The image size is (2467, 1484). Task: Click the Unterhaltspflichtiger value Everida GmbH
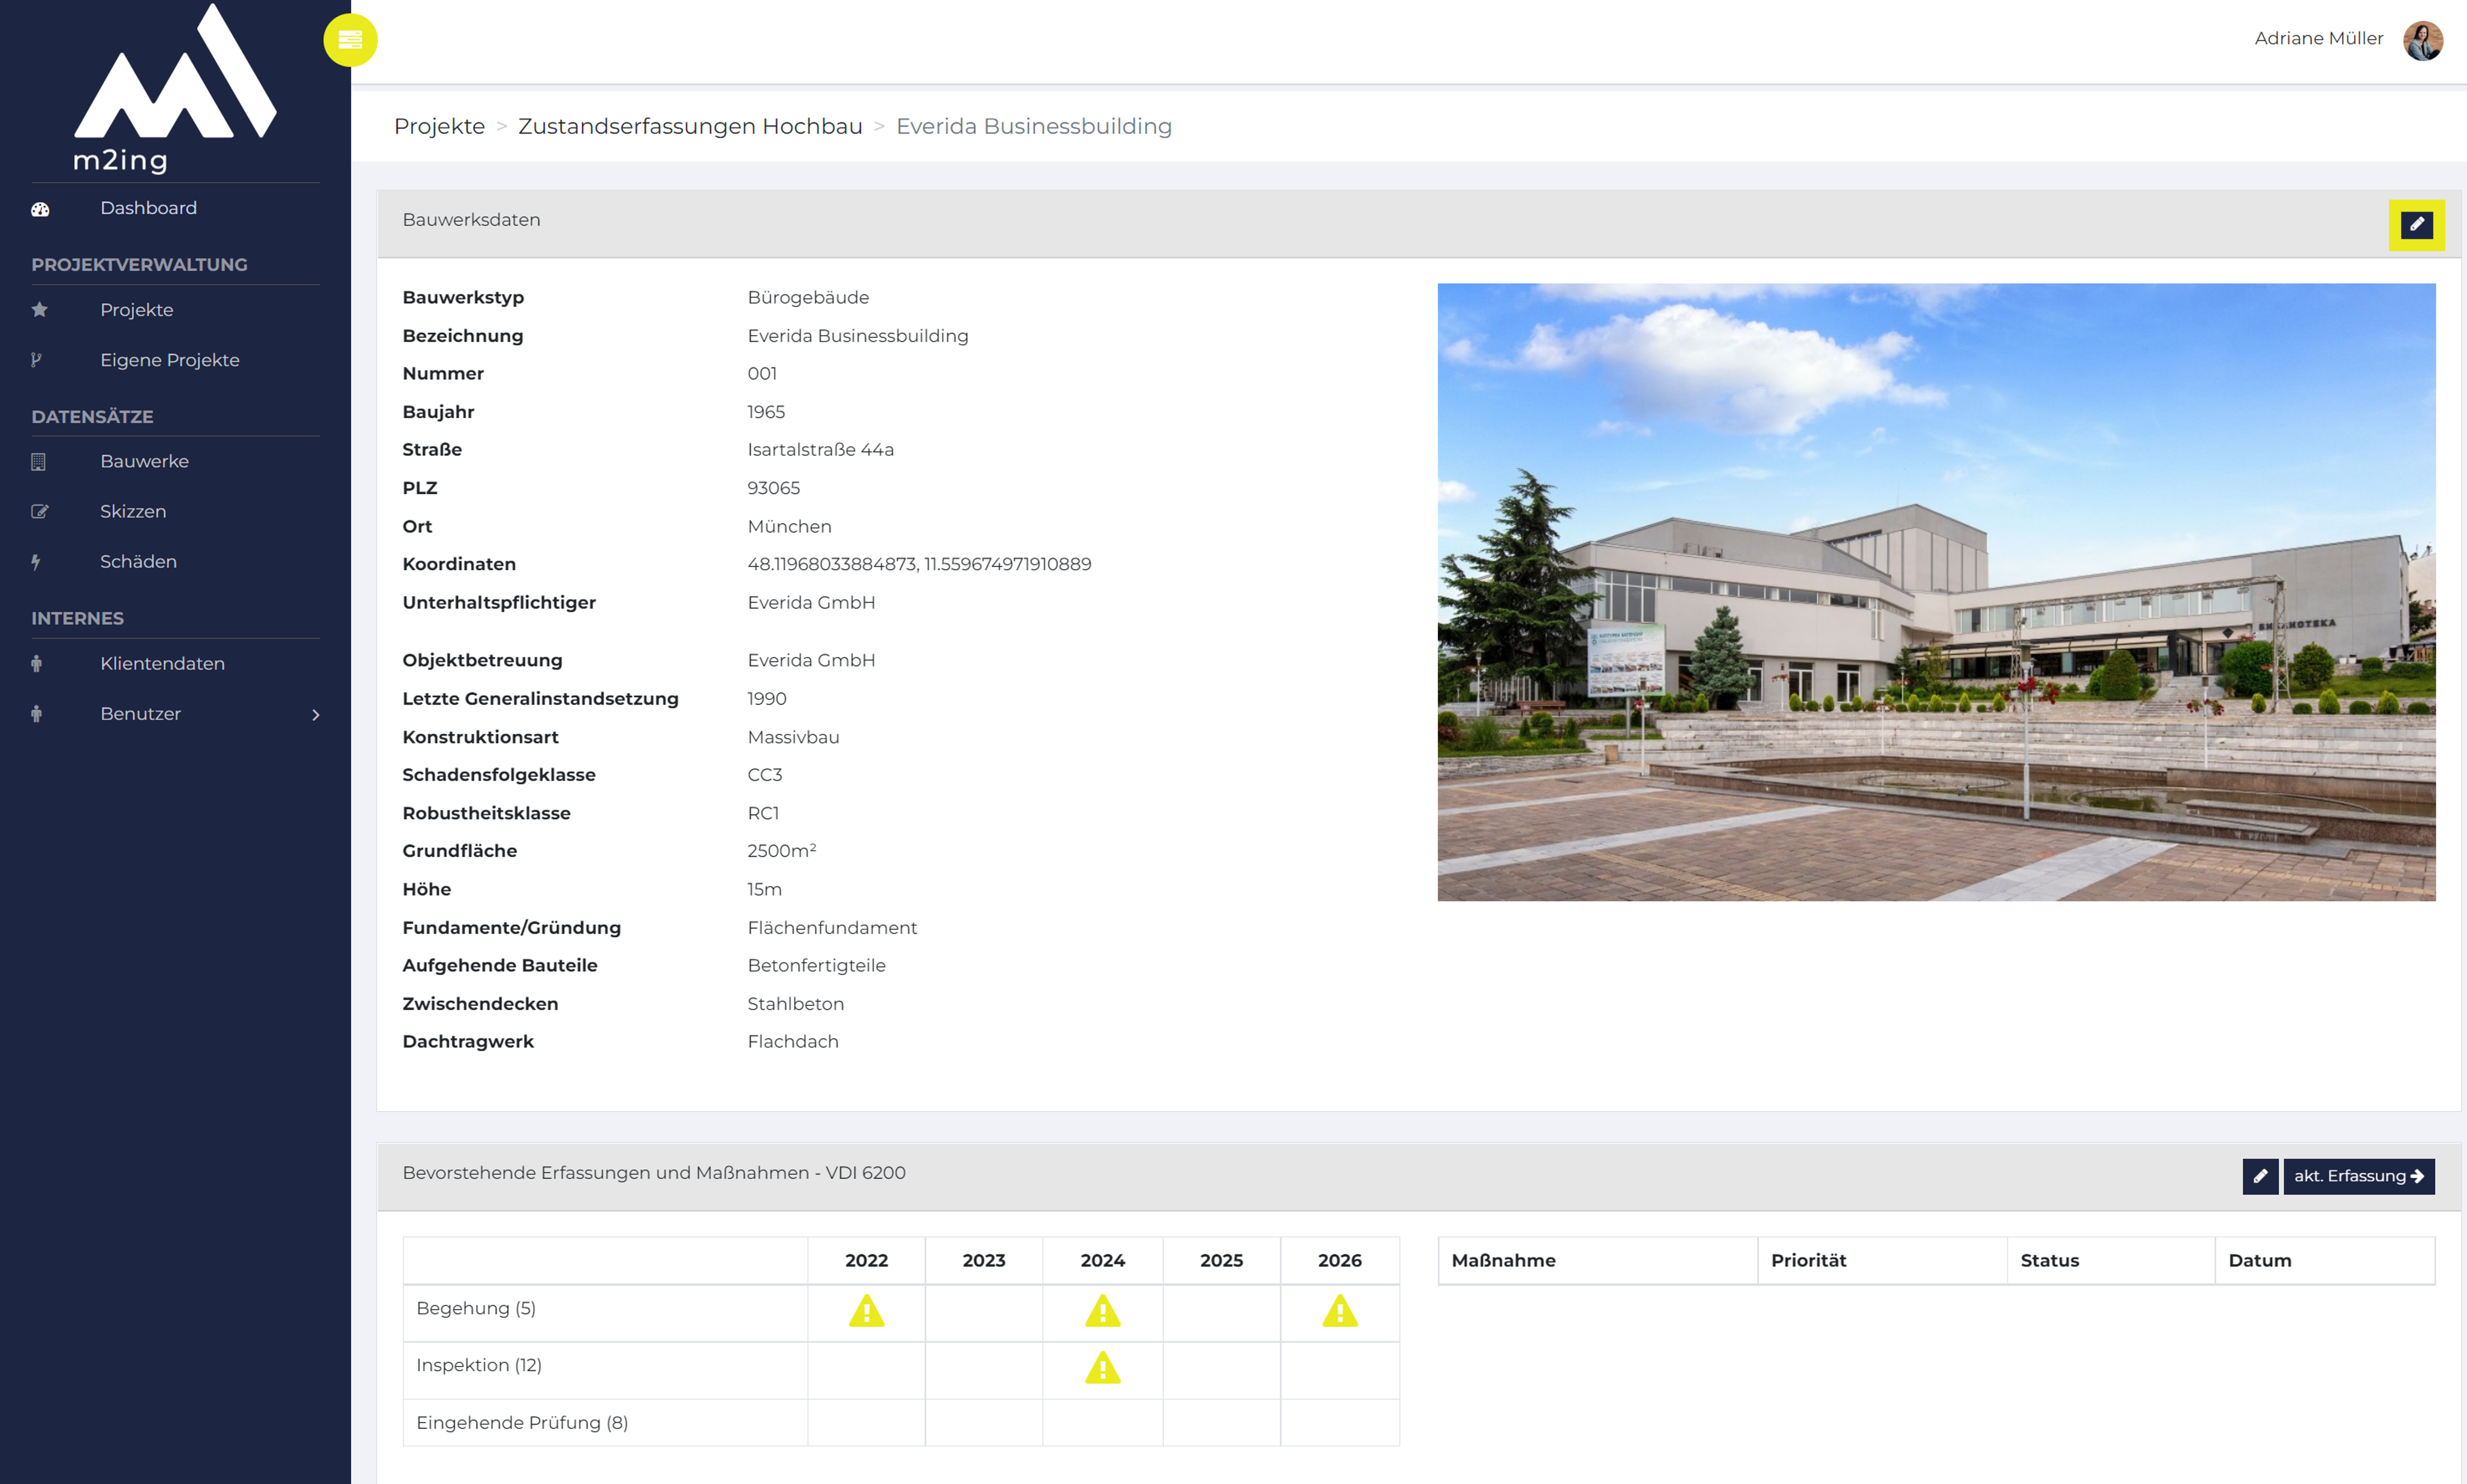[811, 603]
